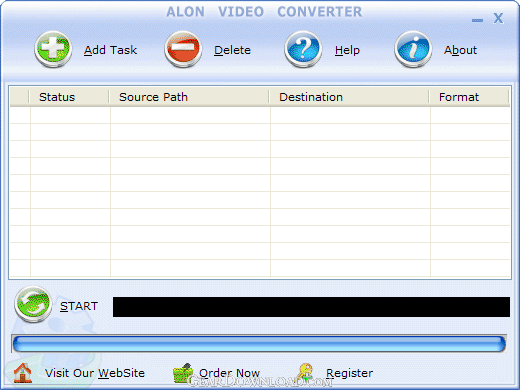Click the Delete text label
Viewport: 520px width, 390px height.
click(x=232, y=50)
